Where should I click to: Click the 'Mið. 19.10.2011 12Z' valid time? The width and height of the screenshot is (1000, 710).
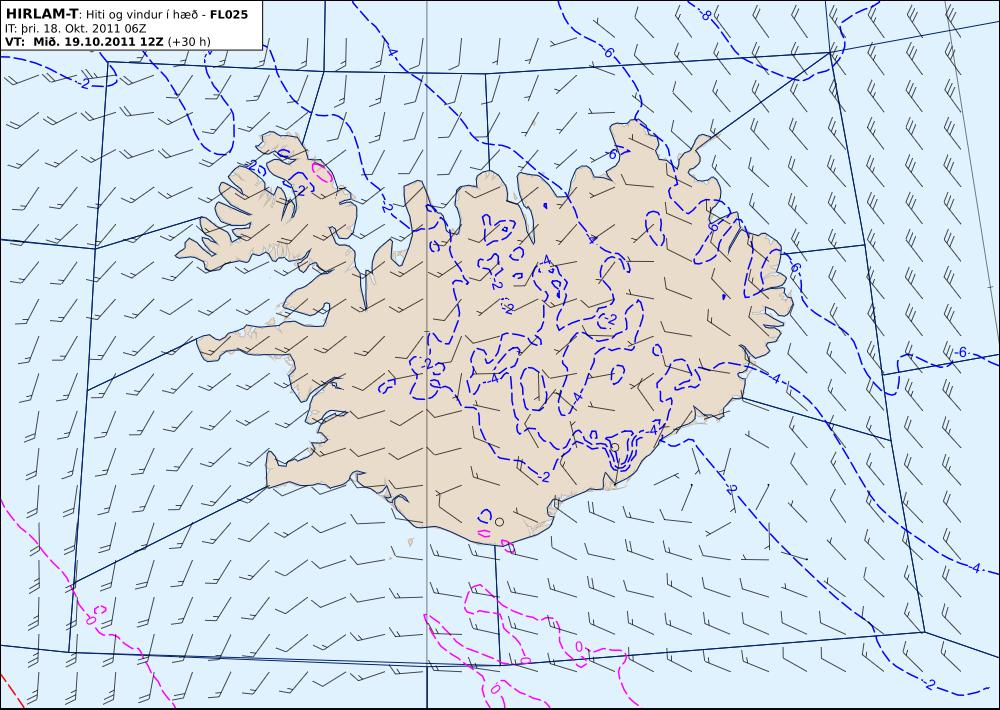(x=96, y=41)
